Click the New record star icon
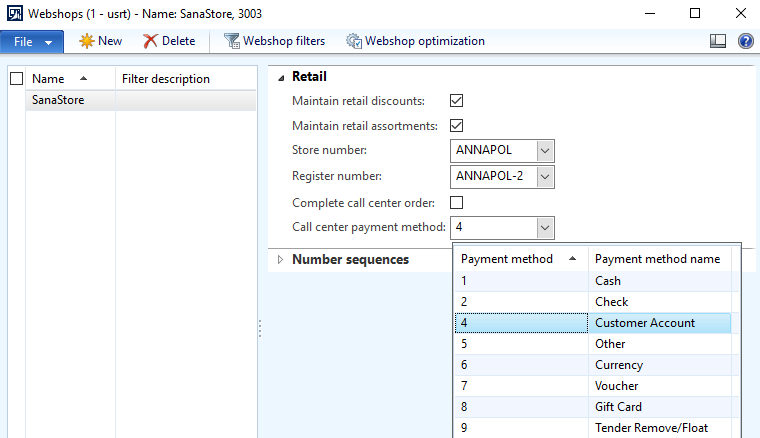 coord(87,41)
